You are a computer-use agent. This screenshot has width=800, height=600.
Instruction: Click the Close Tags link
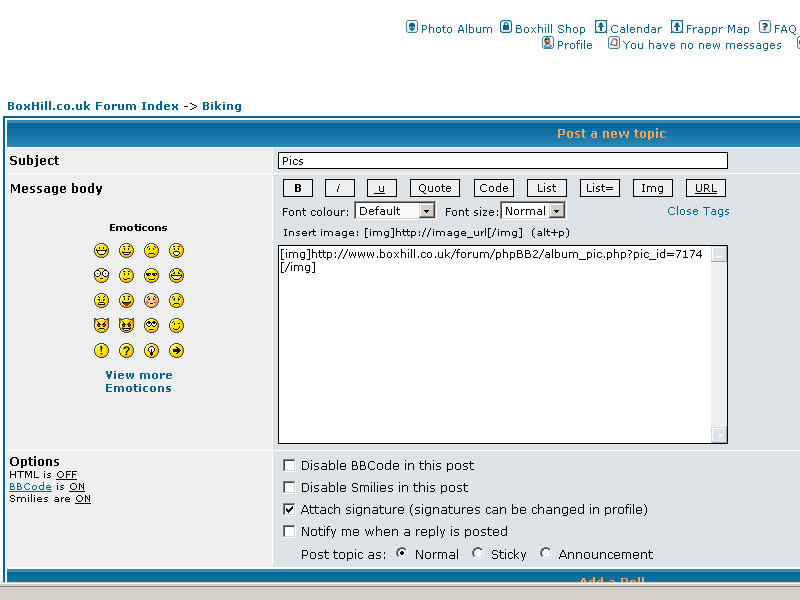[698, 211]
